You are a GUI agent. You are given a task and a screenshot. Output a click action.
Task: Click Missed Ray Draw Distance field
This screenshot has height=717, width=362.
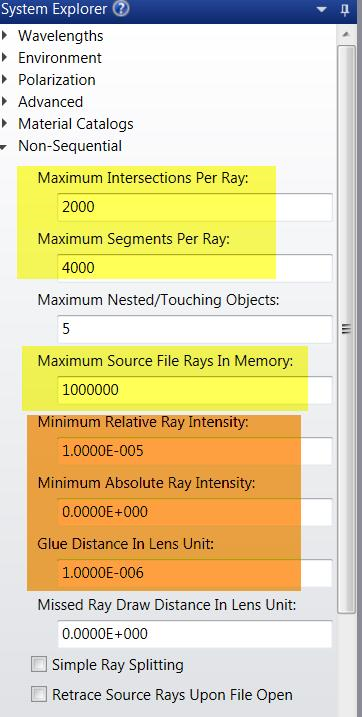[x=195, y=634]
